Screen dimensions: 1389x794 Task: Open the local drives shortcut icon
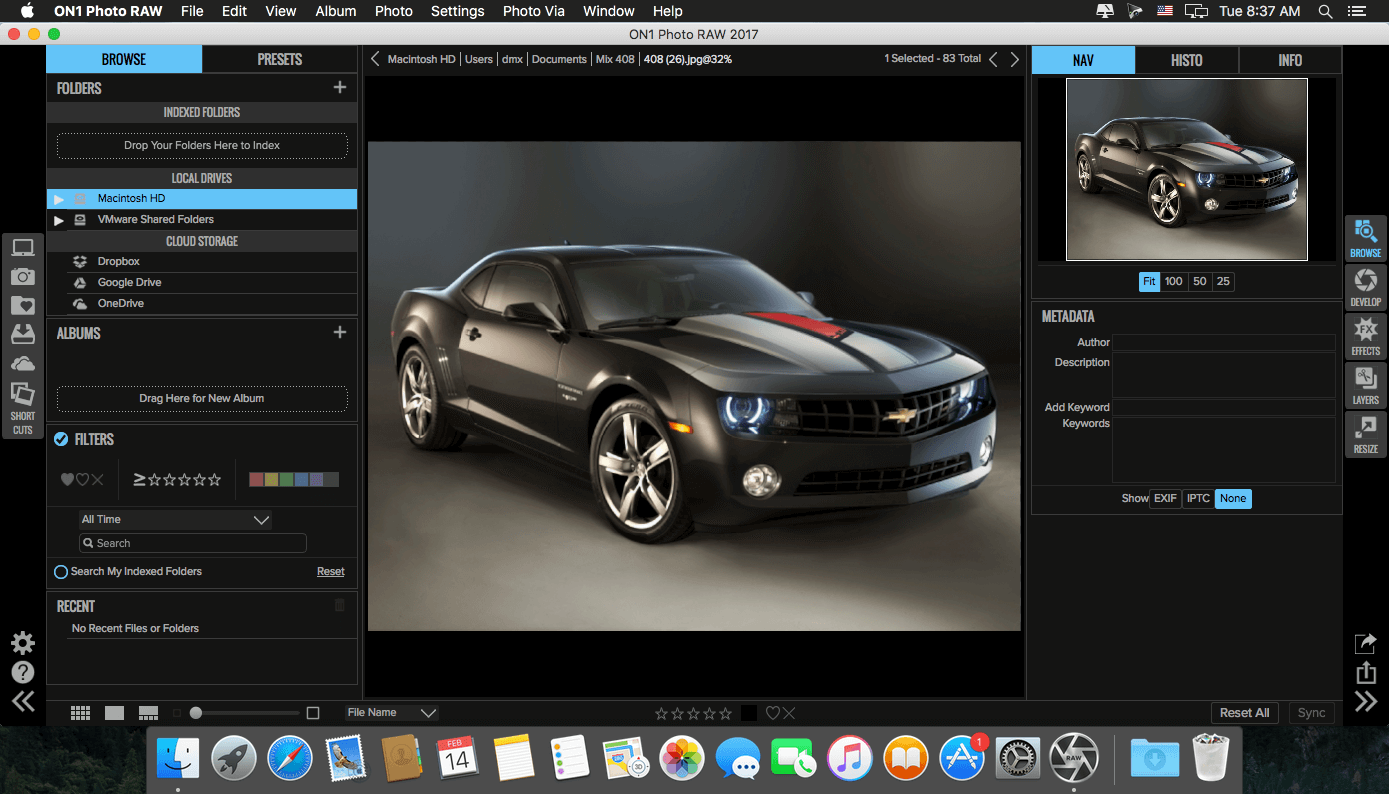click(22, 334)
